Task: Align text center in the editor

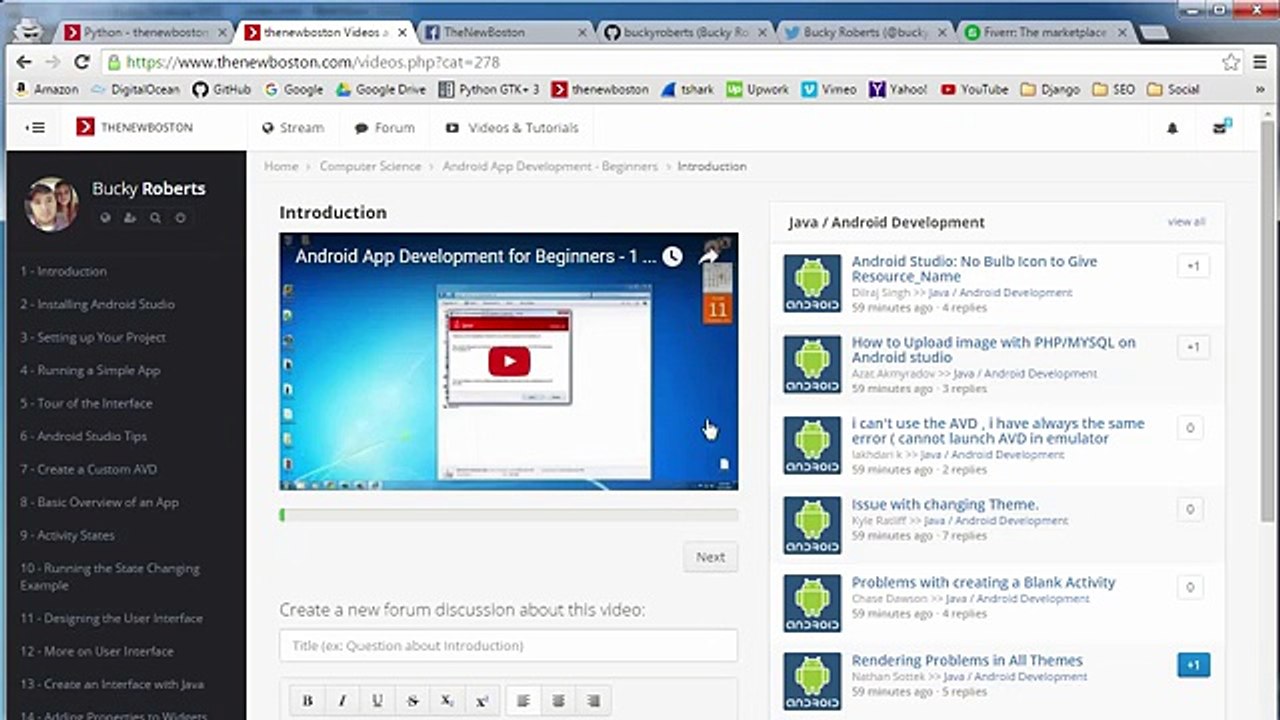Action: click(558, 701)
